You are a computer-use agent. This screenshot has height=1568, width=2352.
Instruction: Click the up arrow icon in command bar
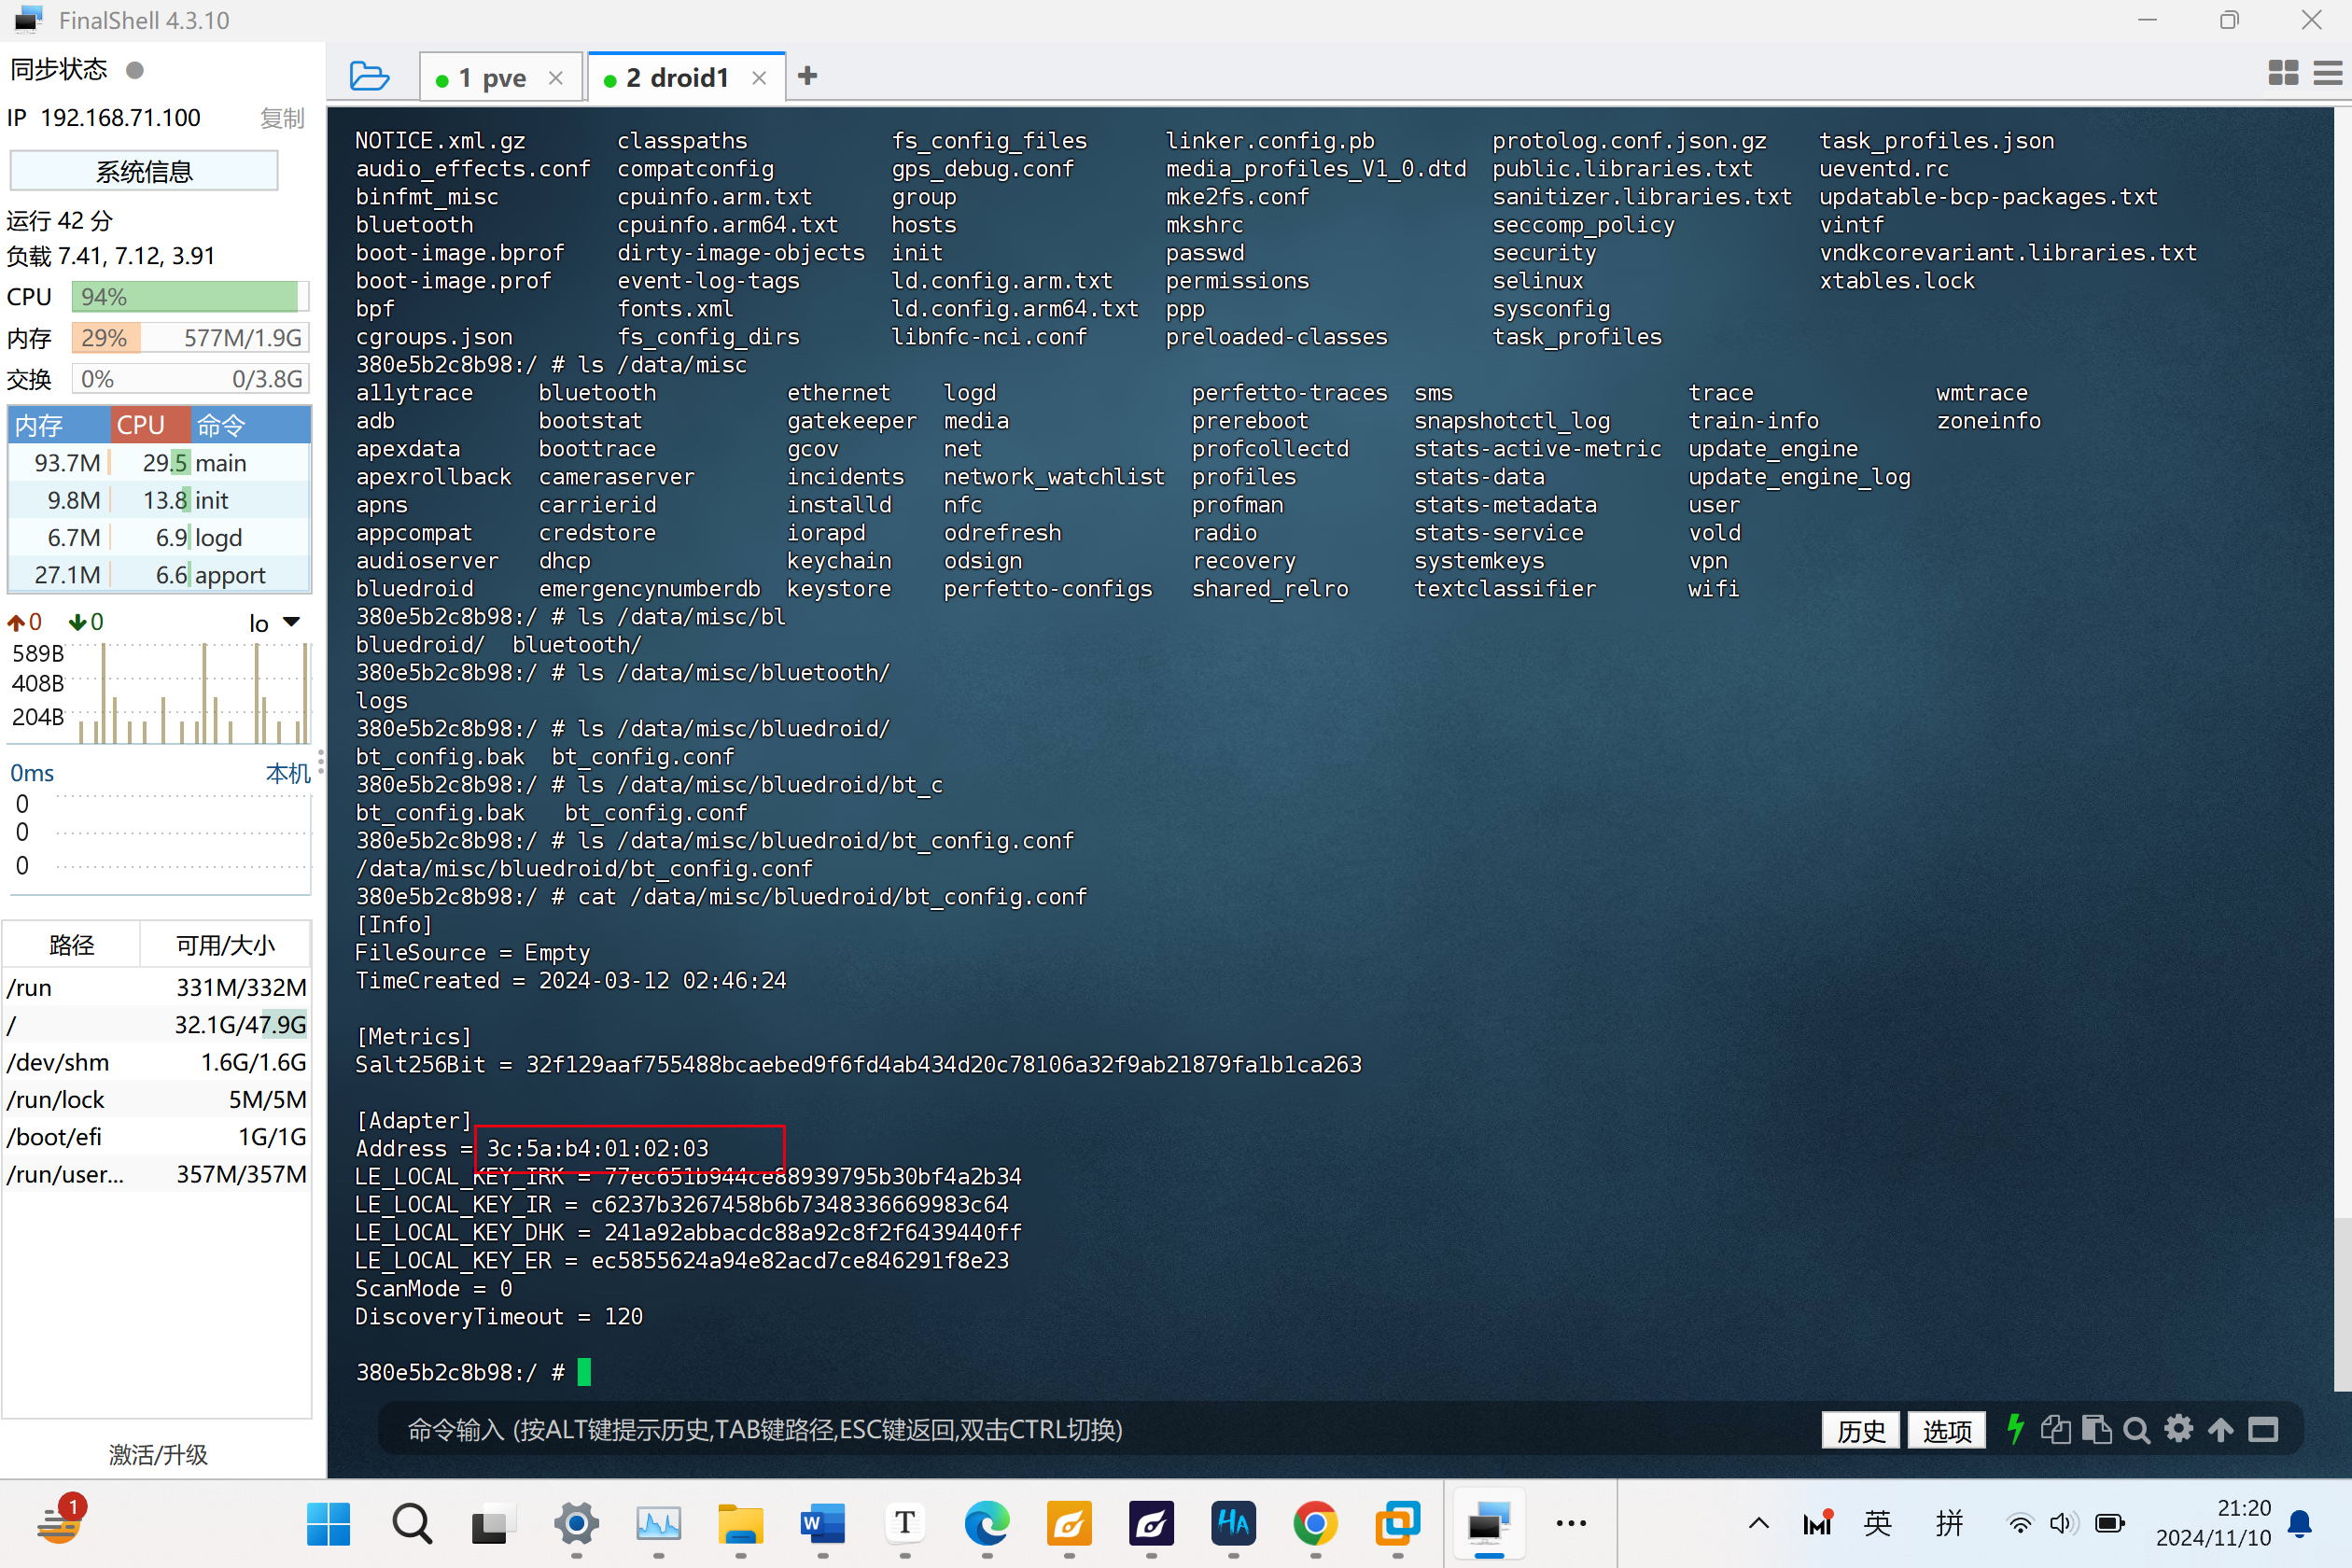[2220, 1430]
